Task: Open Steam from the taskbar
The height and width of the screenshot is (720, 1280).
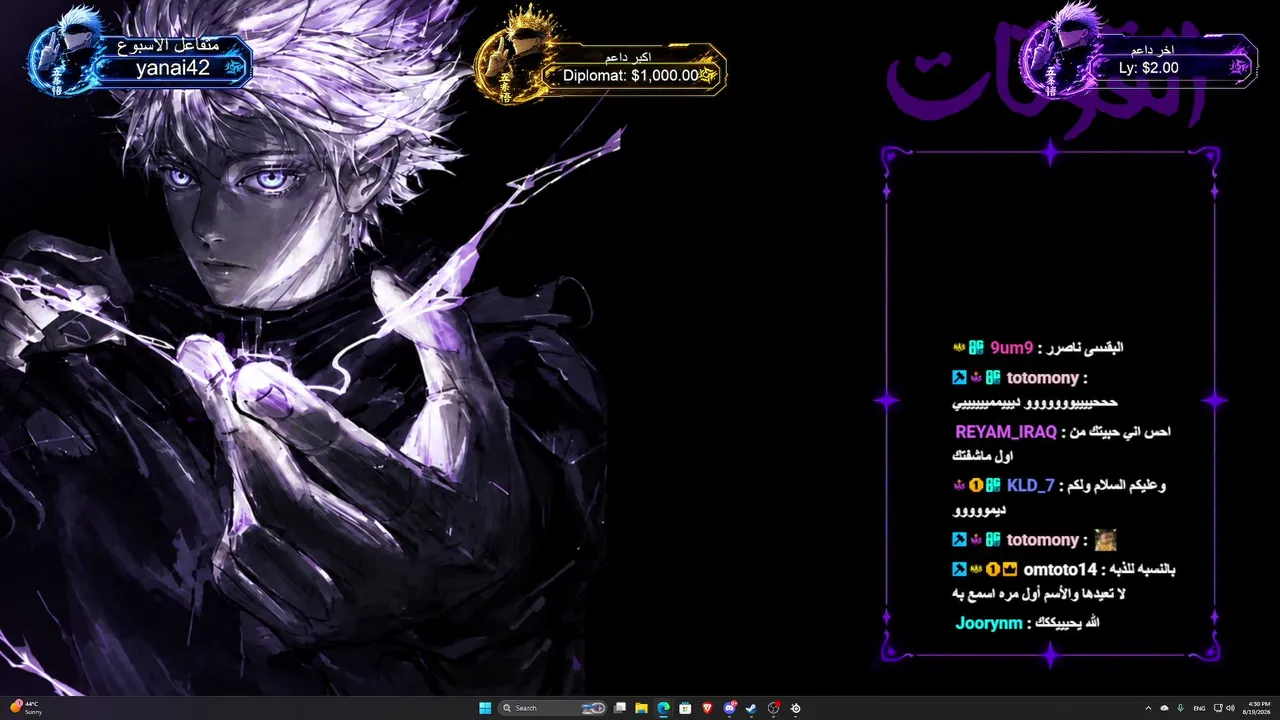Action: click(751, 708)
